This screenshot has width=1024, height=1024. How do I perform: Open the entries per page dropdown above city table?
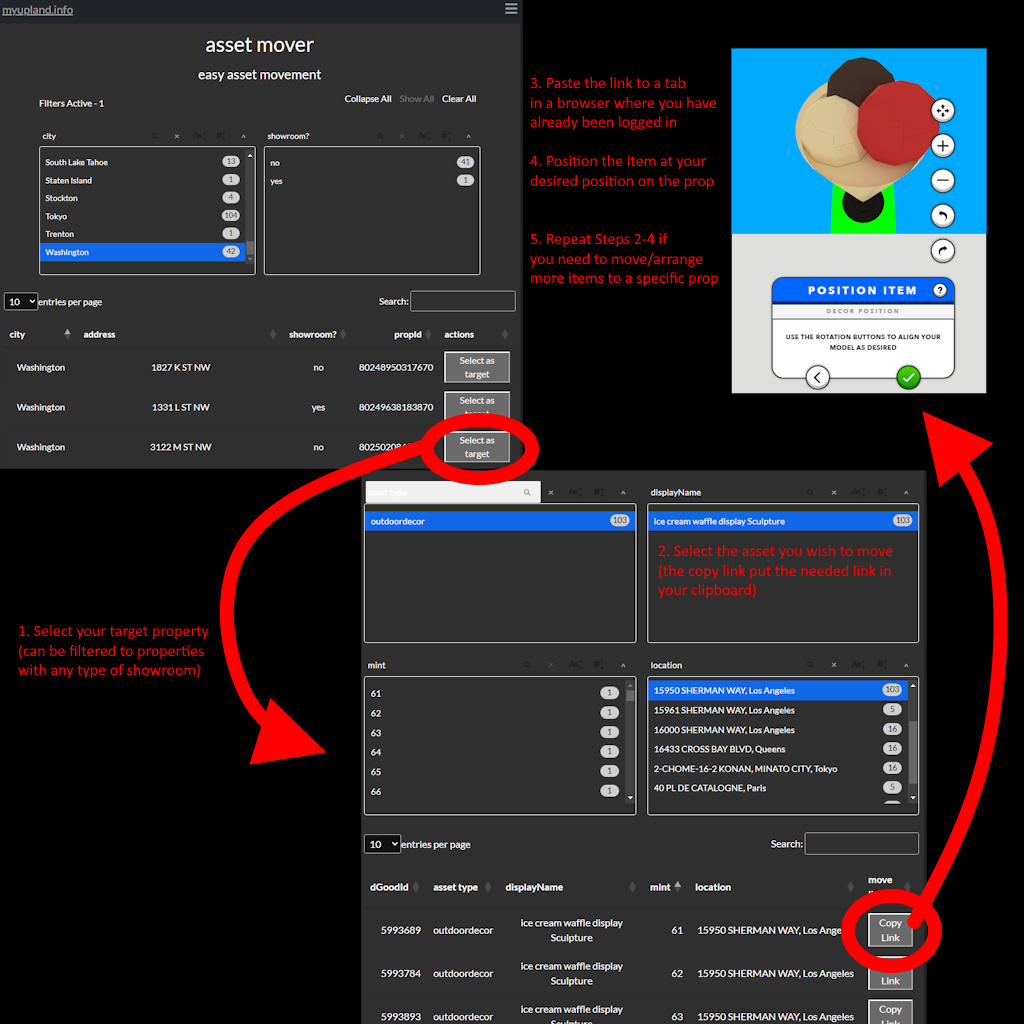pyautogui.click(x=21, y=301)
